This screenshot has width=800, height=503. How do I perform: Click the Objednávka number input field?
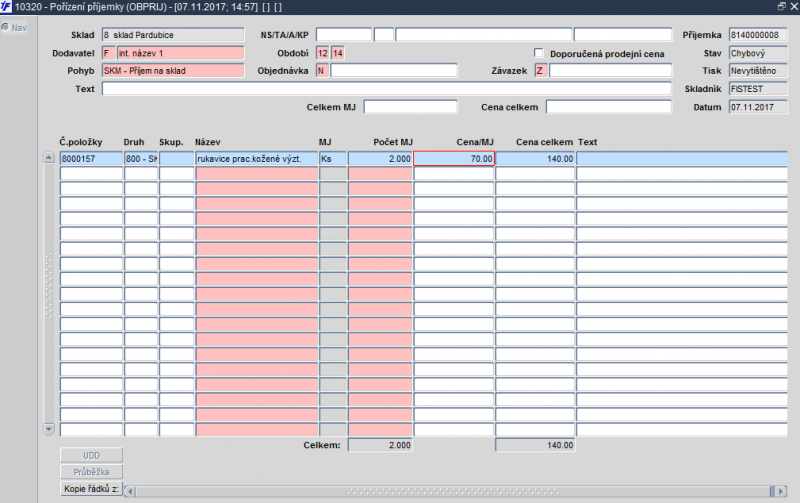click(394, 70)
